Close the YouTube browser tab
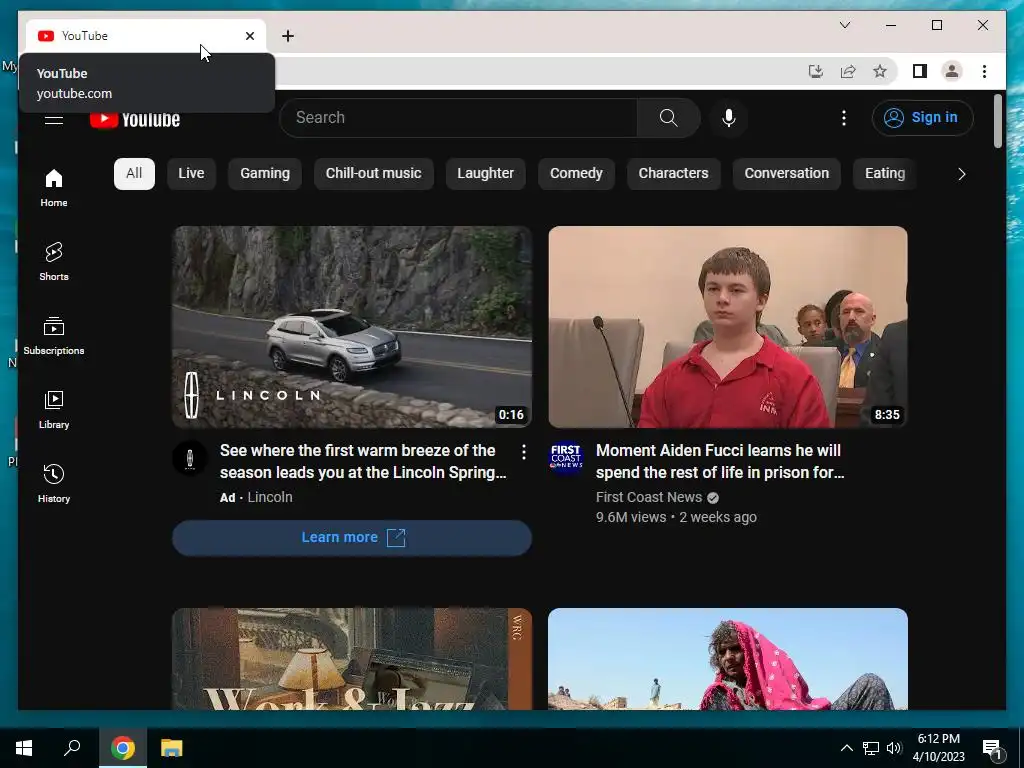The image size is (1024, 768). [x=249, y=36]
